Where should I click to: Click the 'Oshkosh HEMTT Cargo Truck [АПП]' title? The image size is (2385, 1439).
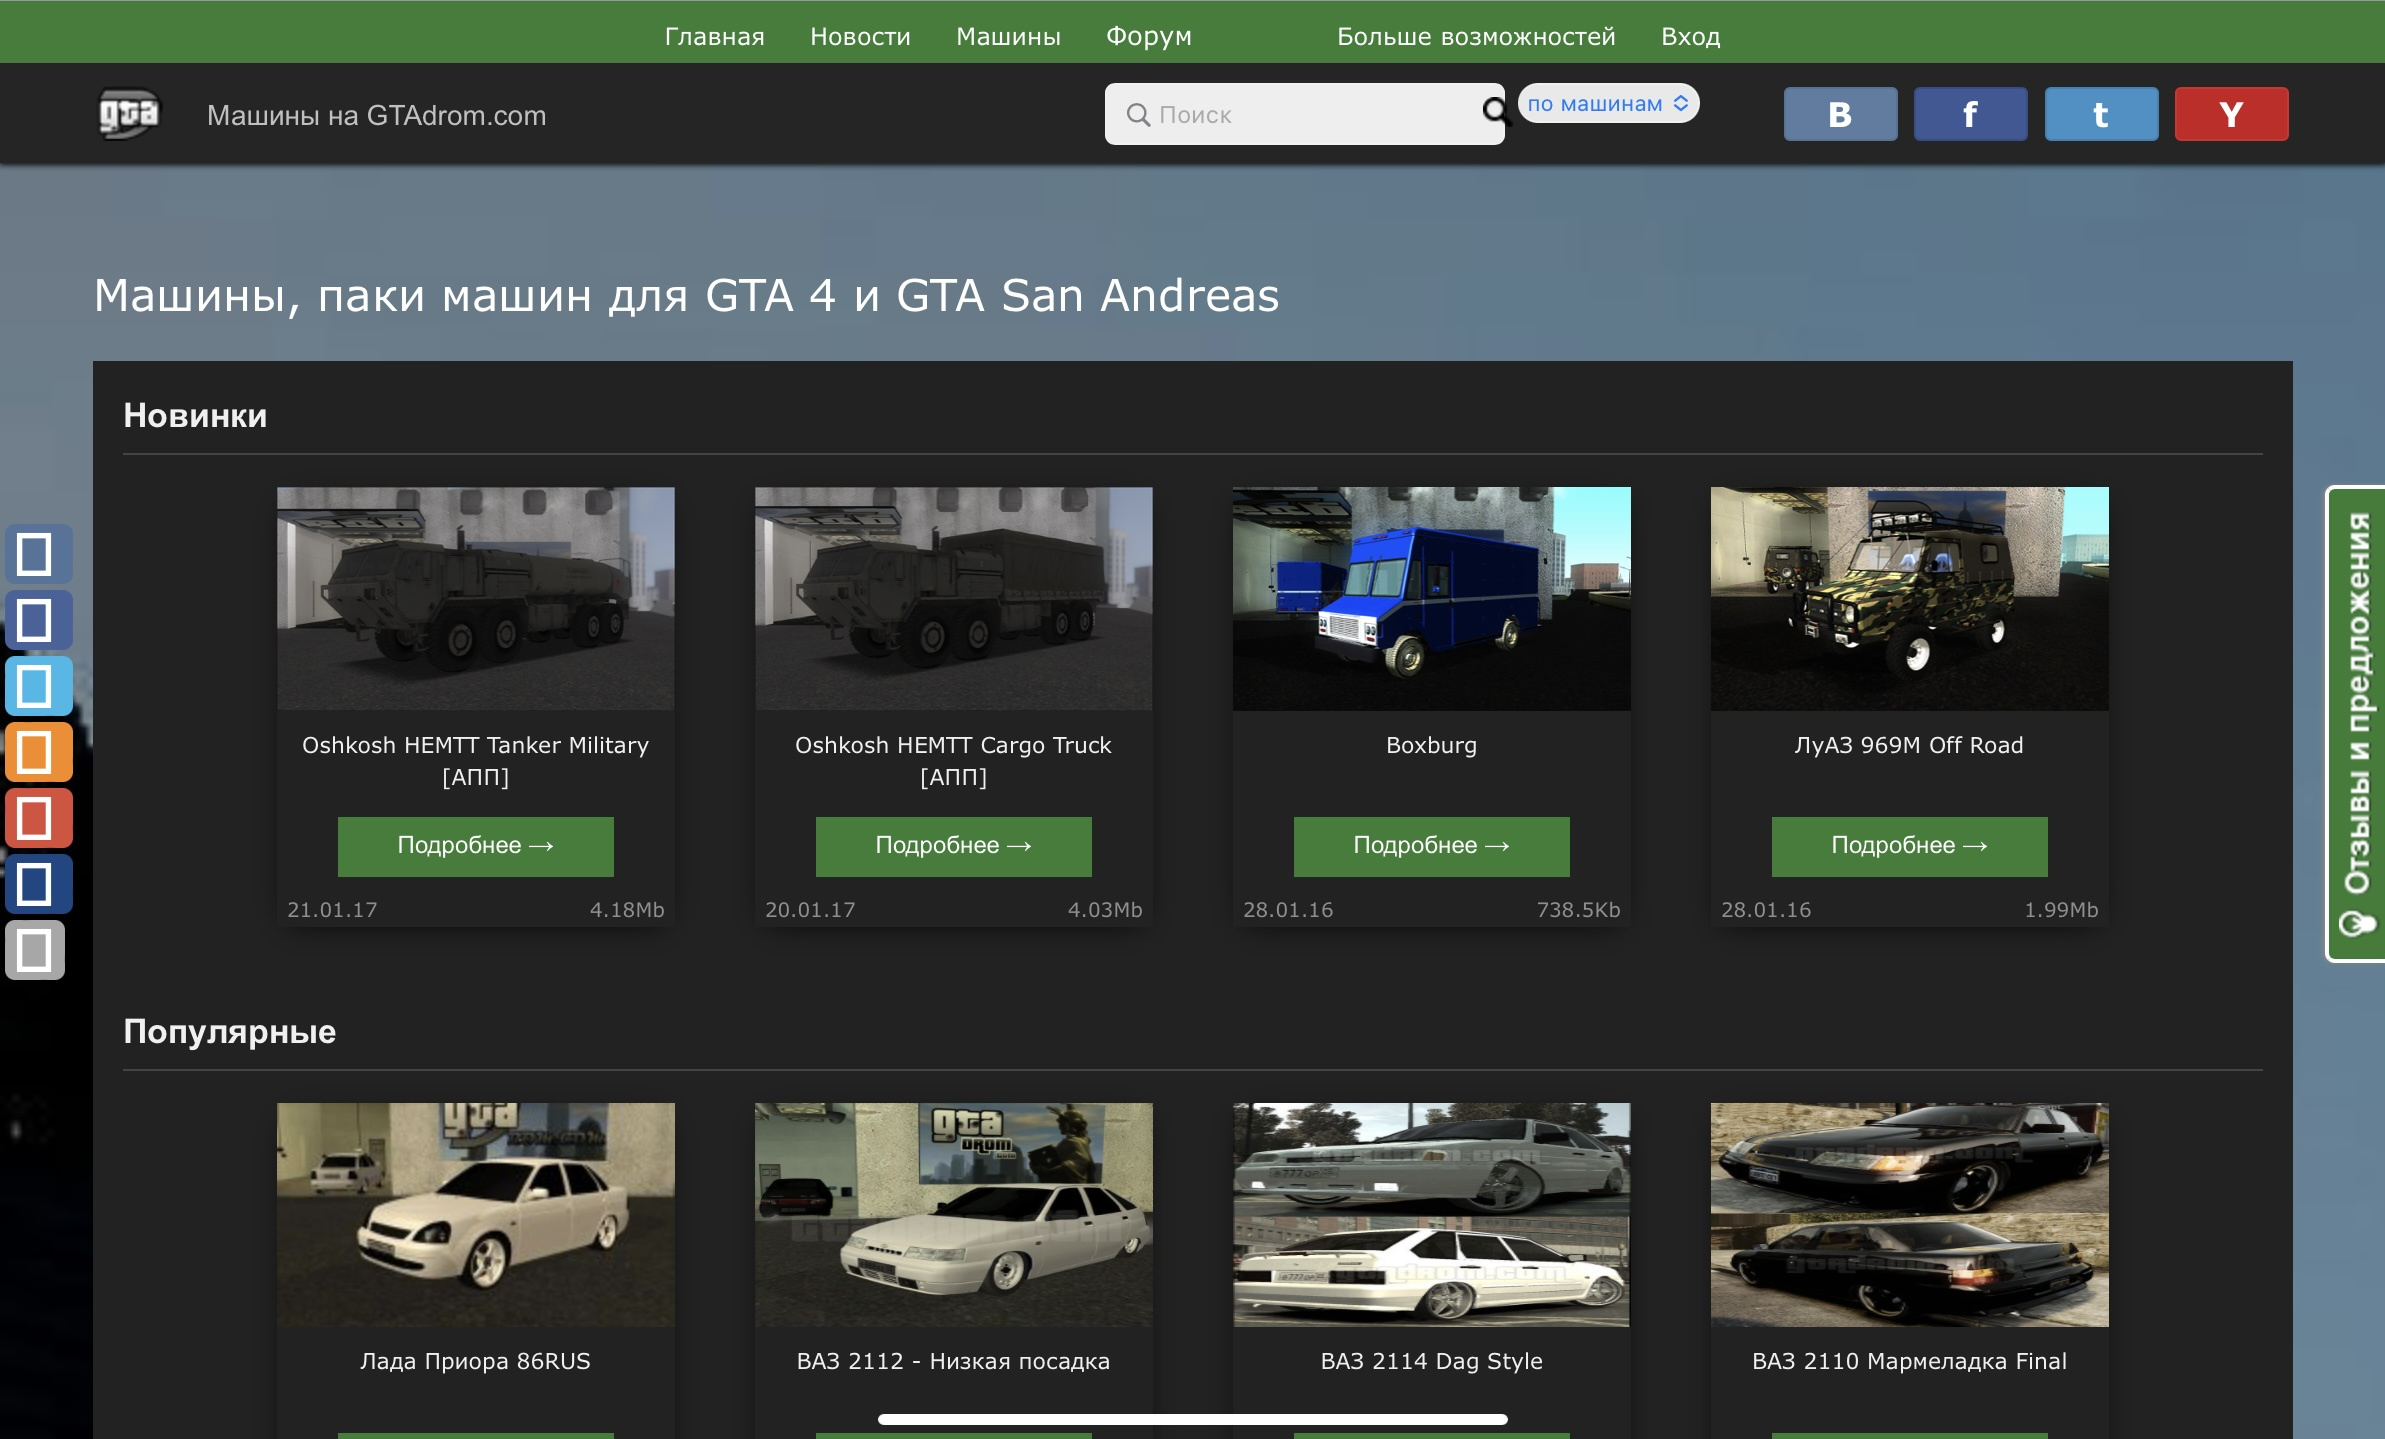953,760
